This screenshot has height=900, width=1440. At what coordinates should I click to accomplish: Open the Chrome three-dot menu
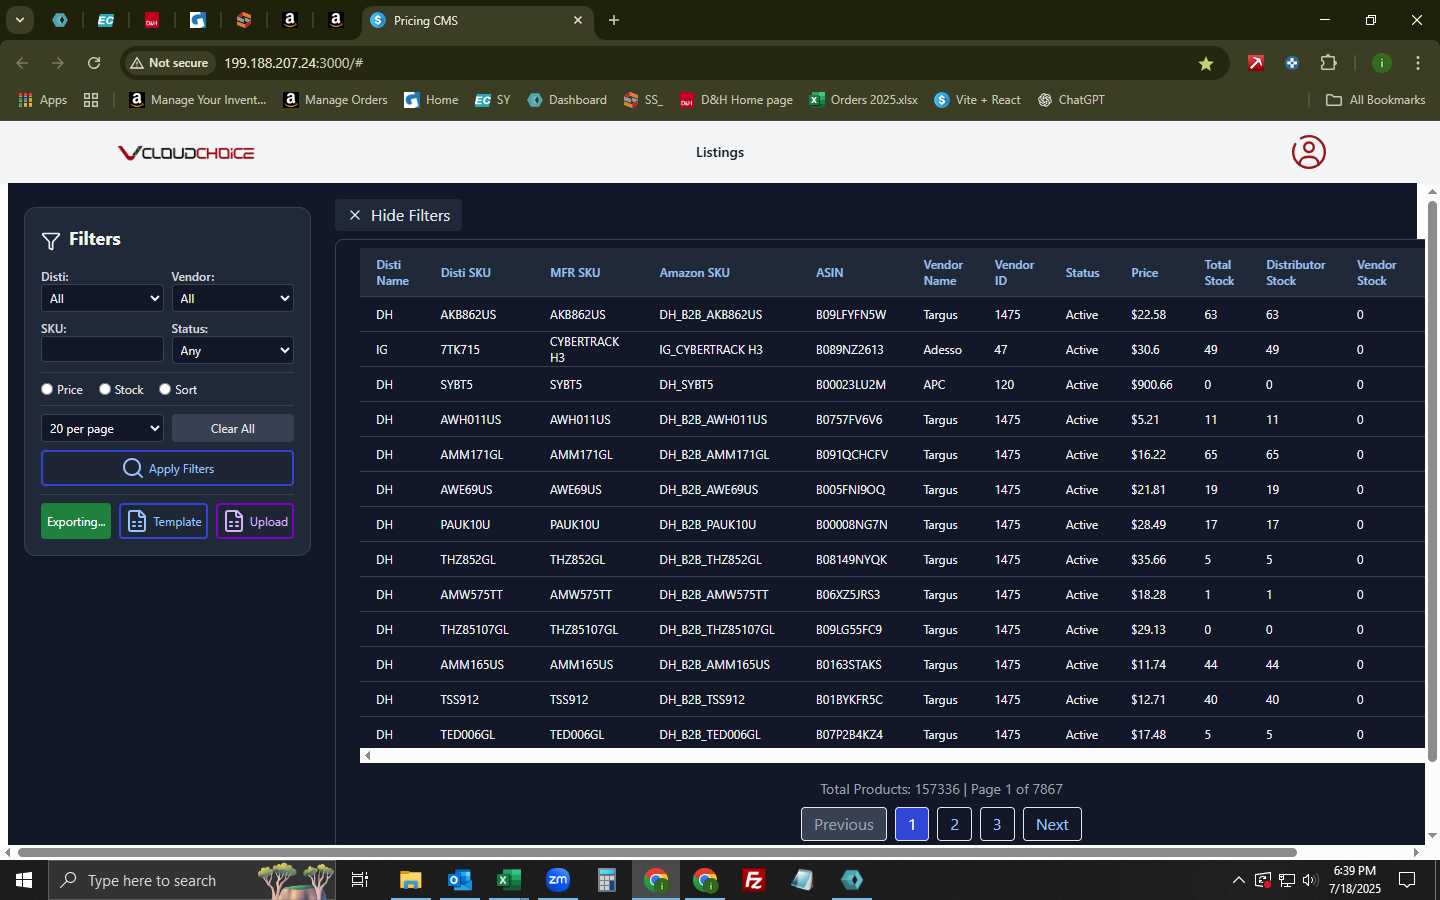click(x=1418, y=63)
